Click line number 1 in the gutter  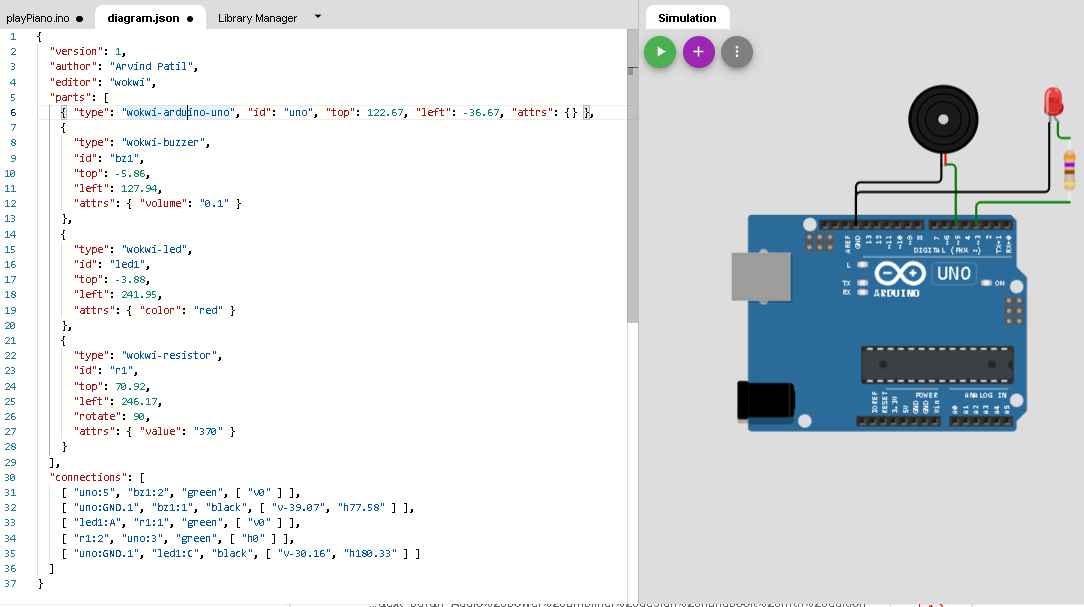[12, 36]
